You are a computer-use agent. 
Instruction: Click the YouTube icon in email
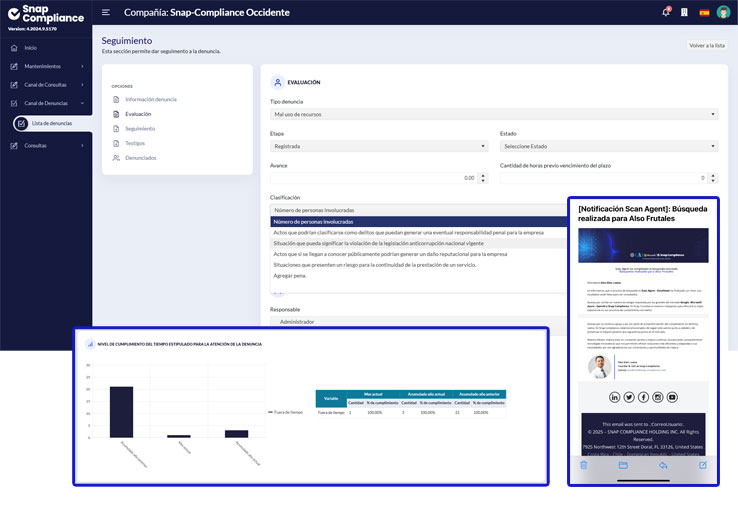click(672, 397)
